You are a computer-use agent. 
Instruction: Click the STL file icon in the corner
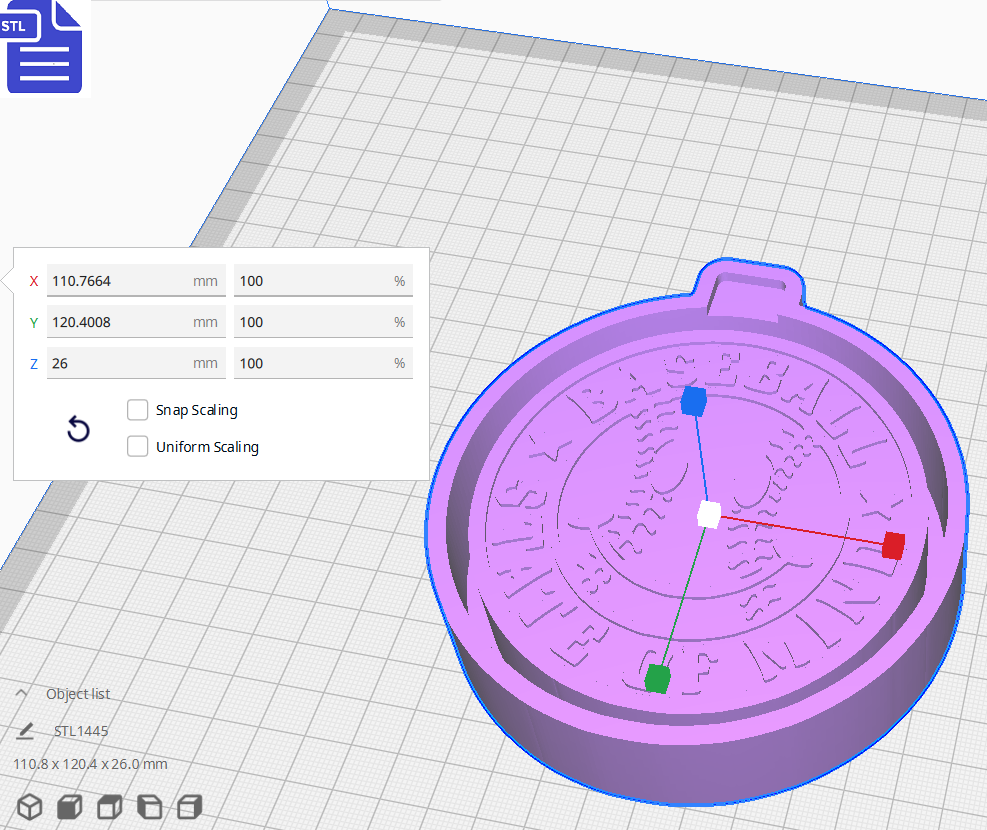[x=44, y=47]
